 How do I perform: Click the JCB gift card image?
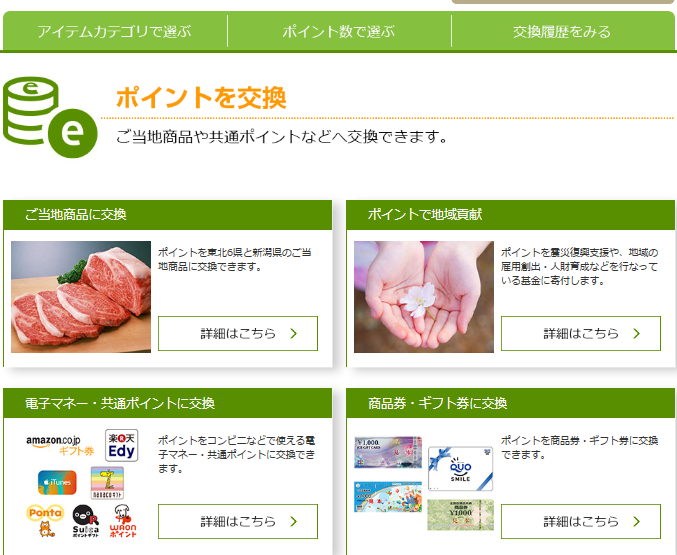[388, 452]
